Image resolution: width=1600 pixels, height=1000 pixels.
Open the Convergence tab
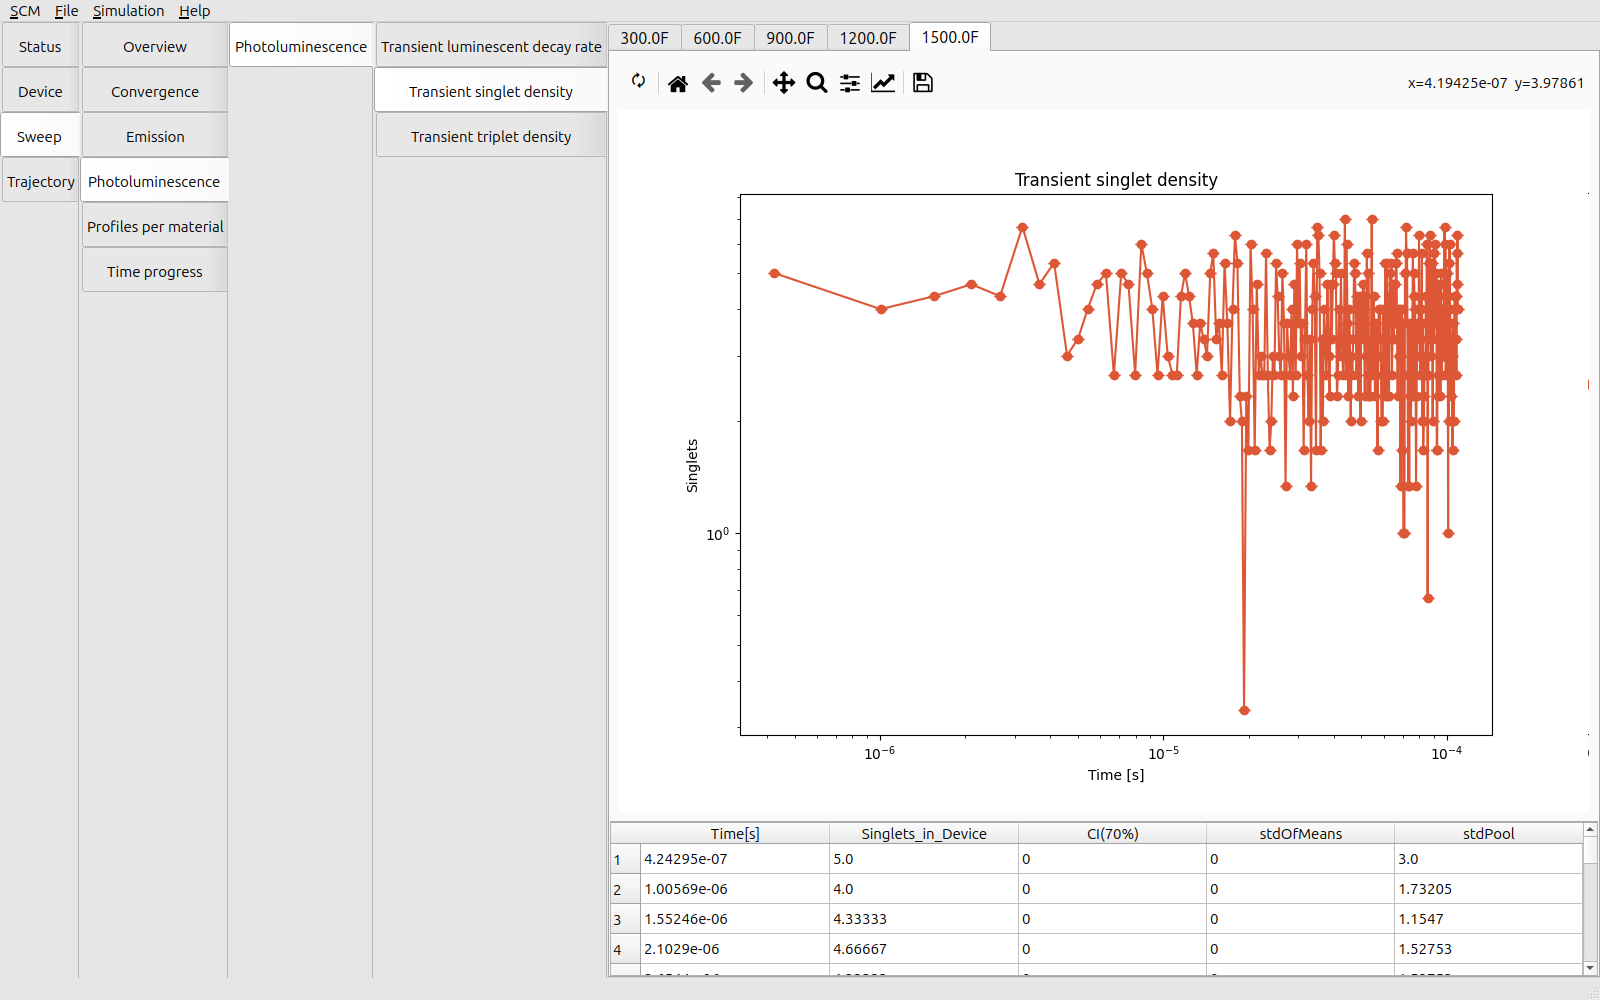point(155,92)
